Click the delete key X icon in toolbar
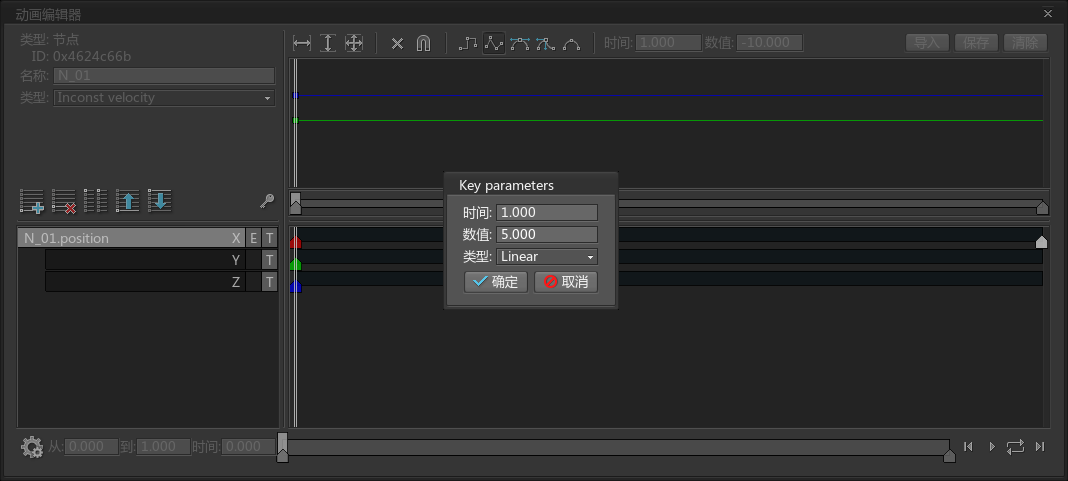This screenshot has width=1068, height=481. tap(397, 44)
